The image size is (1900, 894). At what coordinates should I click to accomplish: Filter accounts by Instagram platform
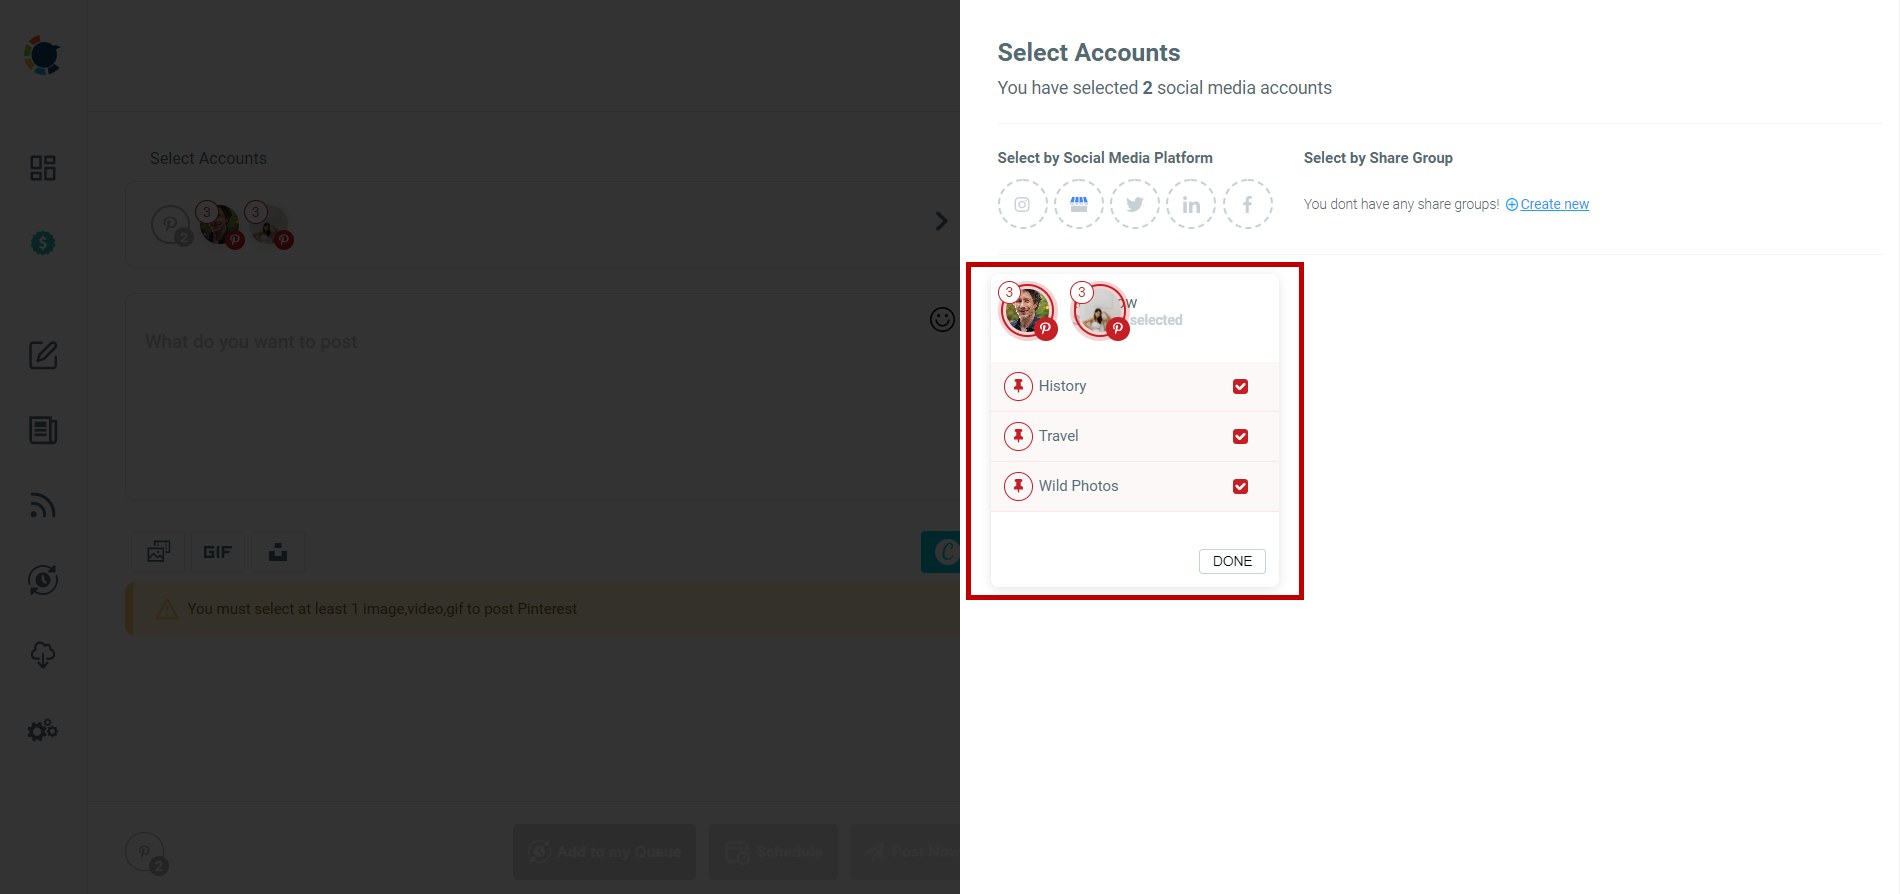point(1022,204)
